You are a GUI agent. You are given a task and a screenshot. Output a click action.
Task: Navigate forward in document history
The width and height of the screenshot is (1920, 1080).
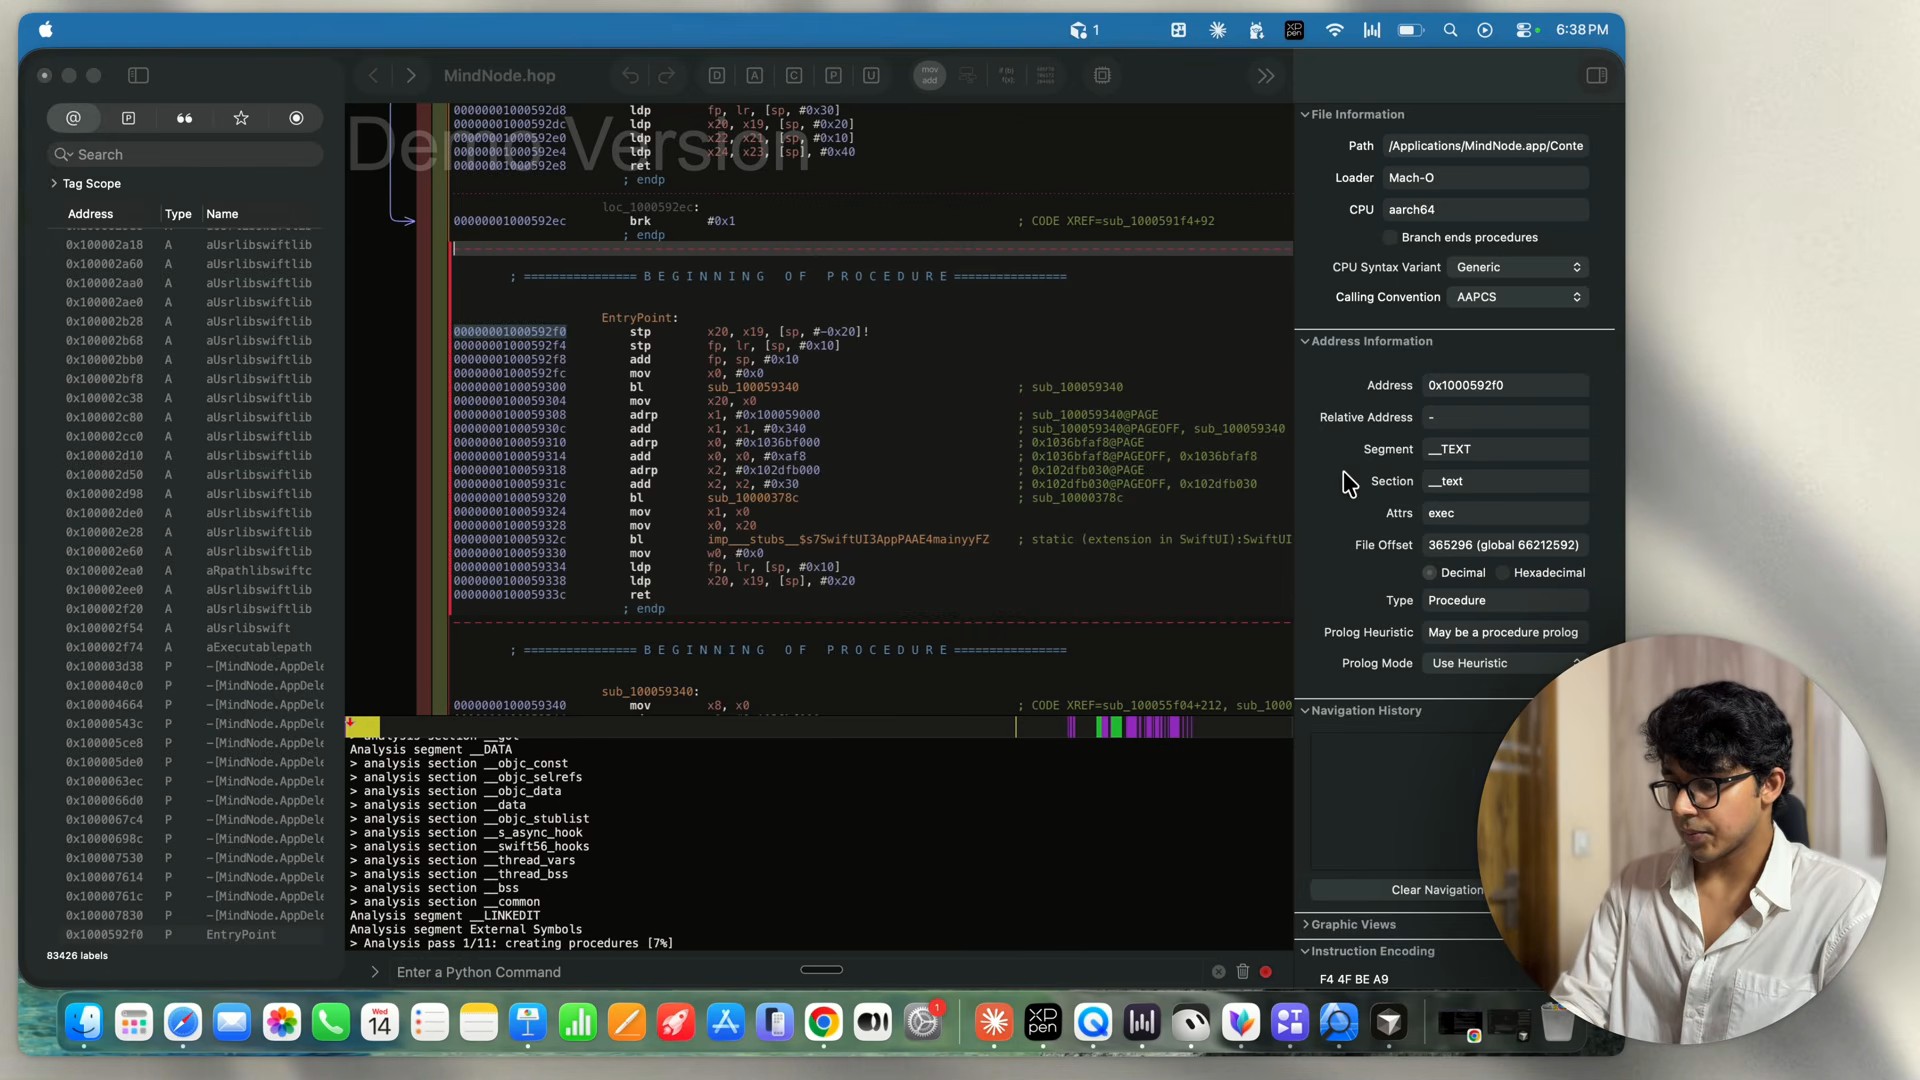411,75
